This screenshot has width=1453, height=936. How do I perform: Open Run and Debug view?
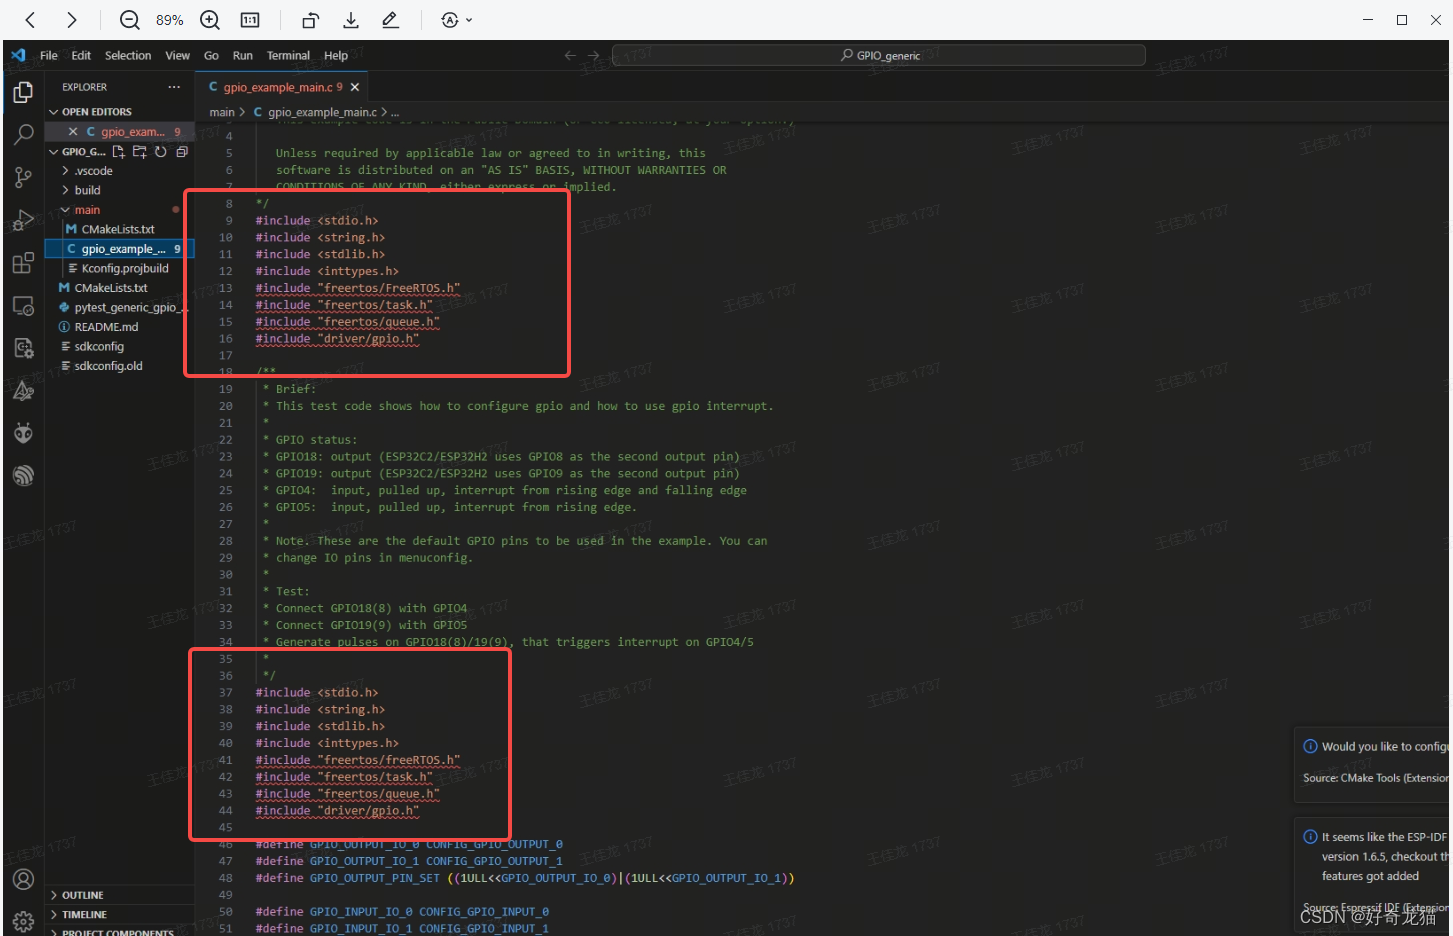tap(23, 220)
